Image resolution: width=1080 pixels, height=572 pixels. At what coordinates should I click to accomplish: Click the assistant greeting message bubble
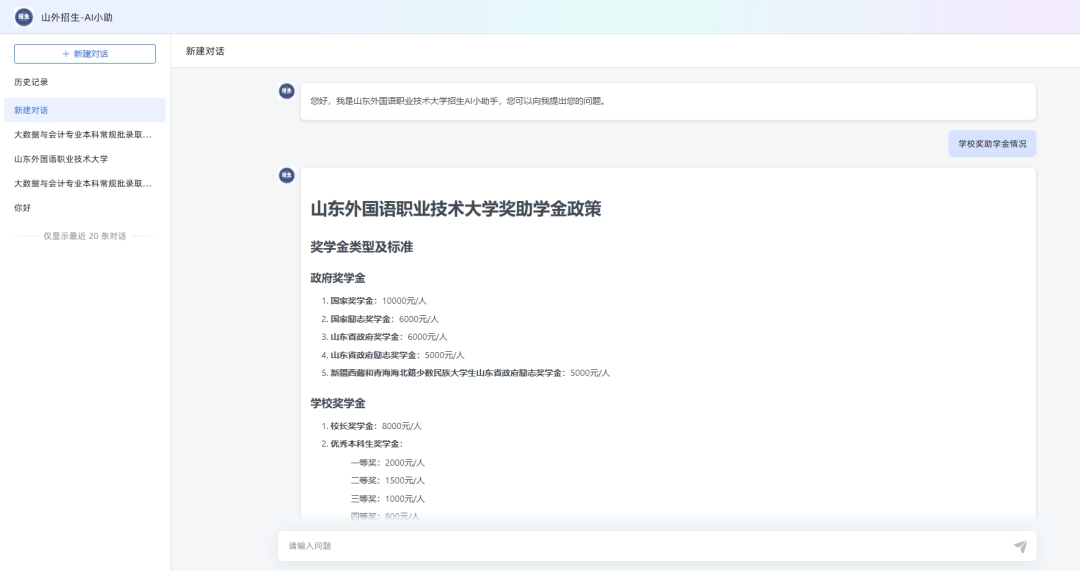click(667, 101)
